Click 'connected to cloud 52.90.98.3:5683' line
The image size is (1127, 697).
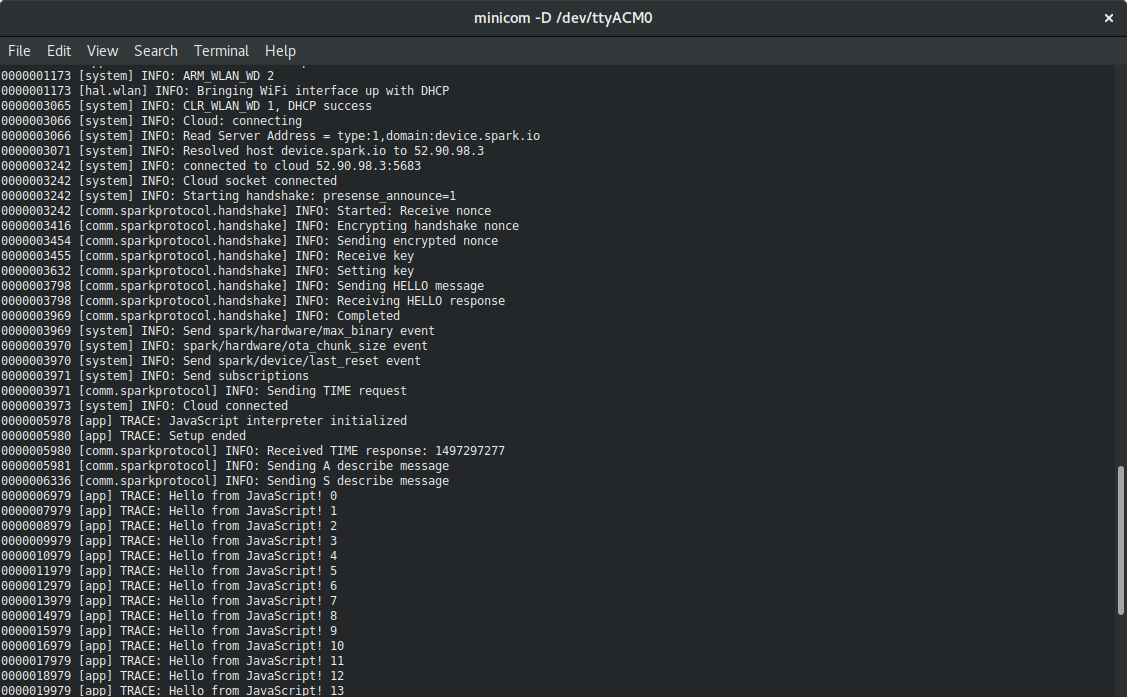click(211, 166)
